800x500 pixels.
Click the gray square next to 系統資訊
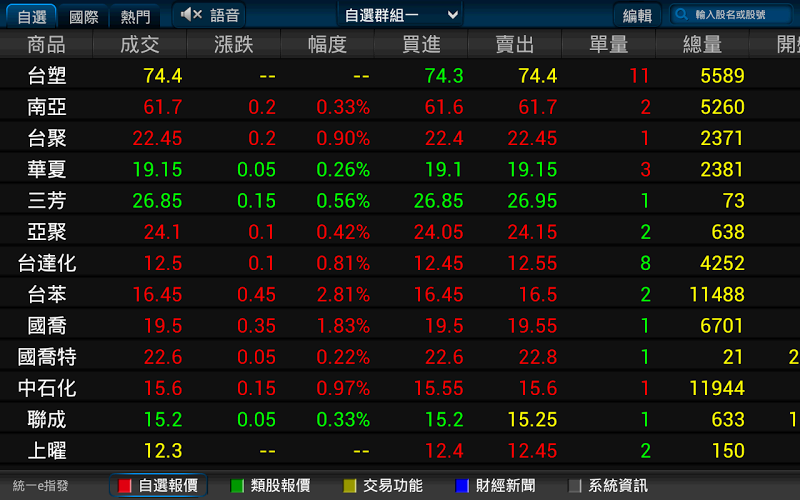click(x=574, y=486)
